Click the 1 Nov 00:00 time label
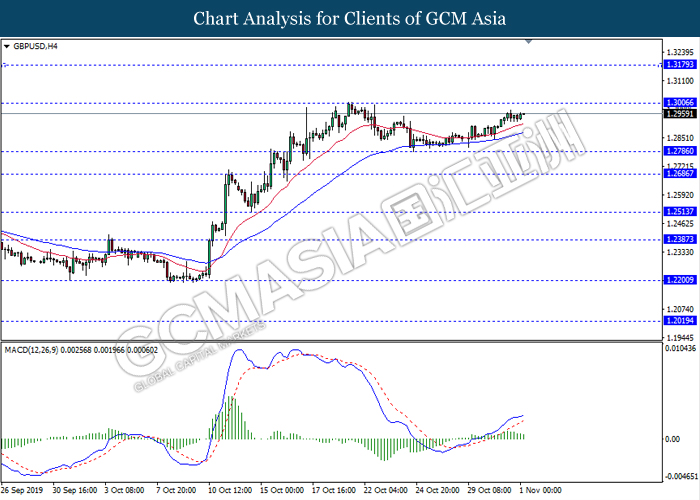Image resolution: width=700 pixels, height=500 pixels. pos(541,490)
